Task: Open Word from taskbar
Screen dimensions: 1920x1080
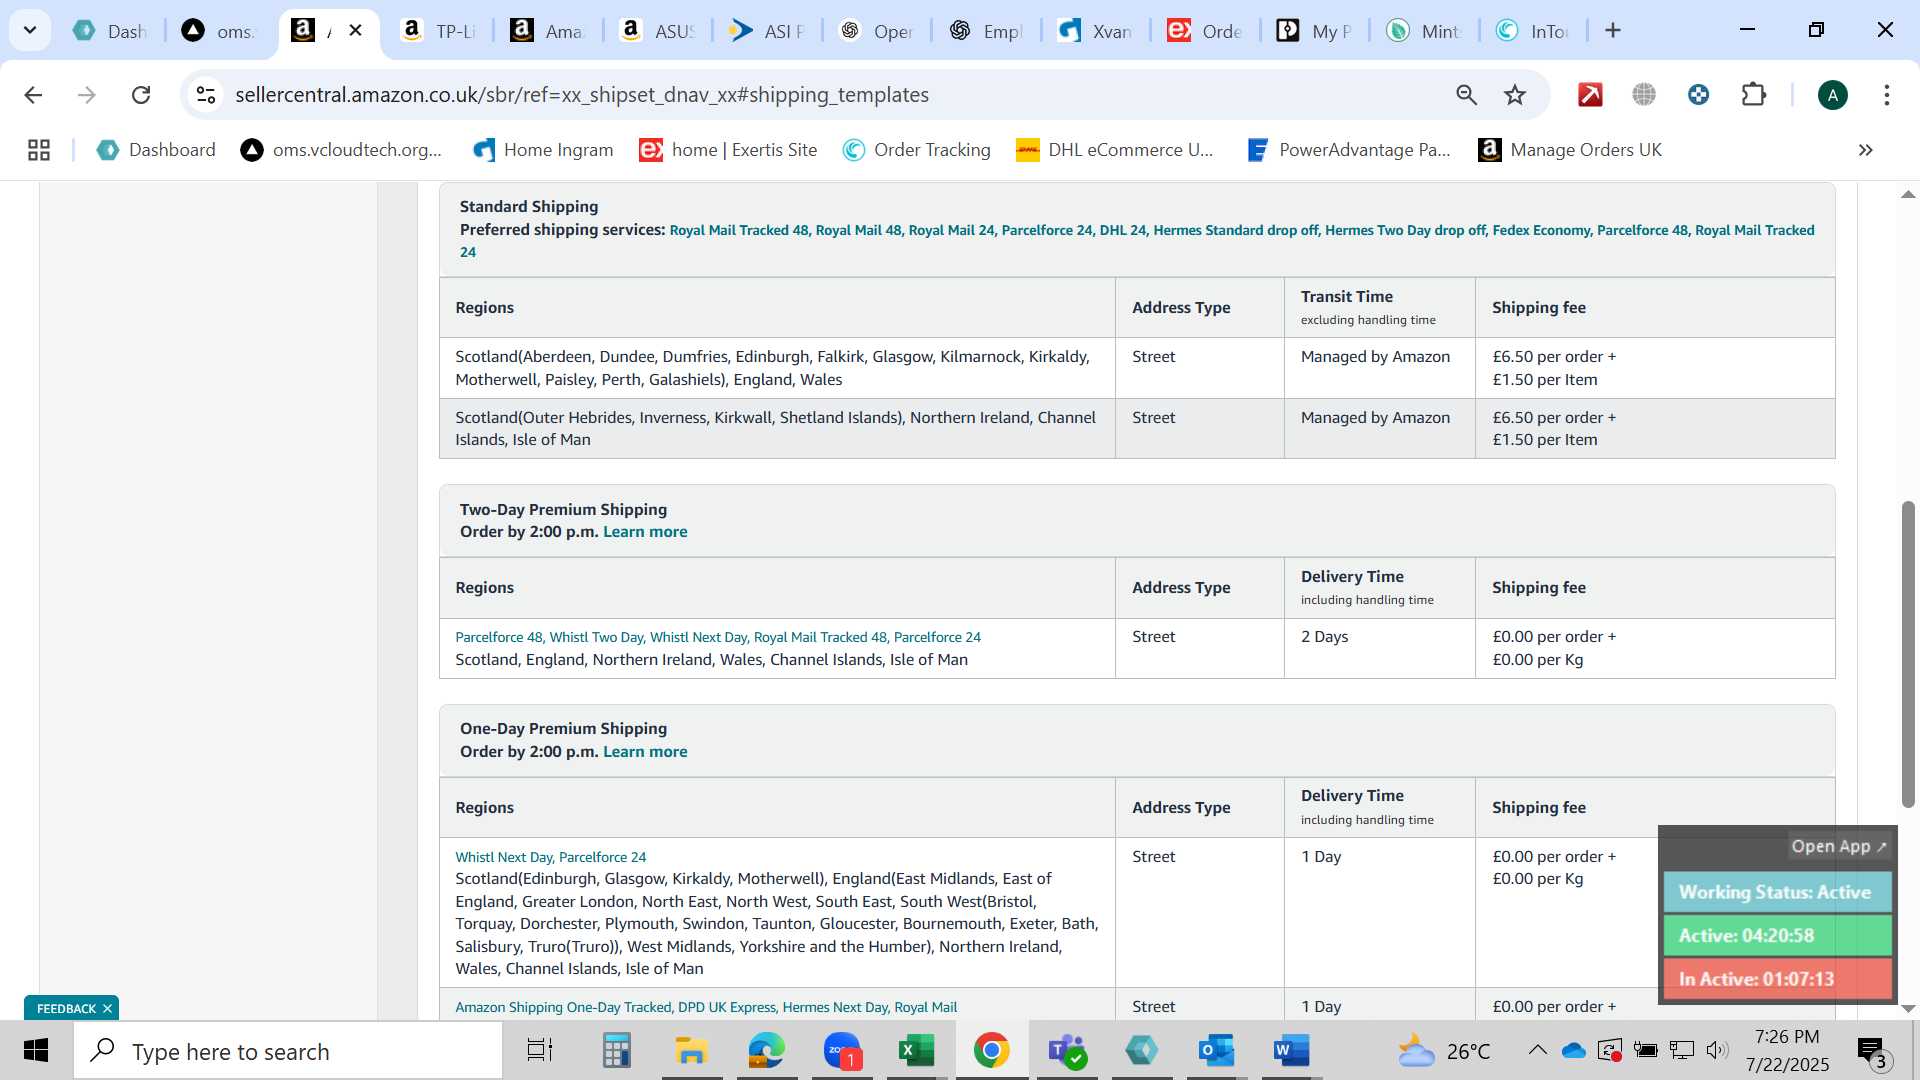Action: (1291, 1051)
